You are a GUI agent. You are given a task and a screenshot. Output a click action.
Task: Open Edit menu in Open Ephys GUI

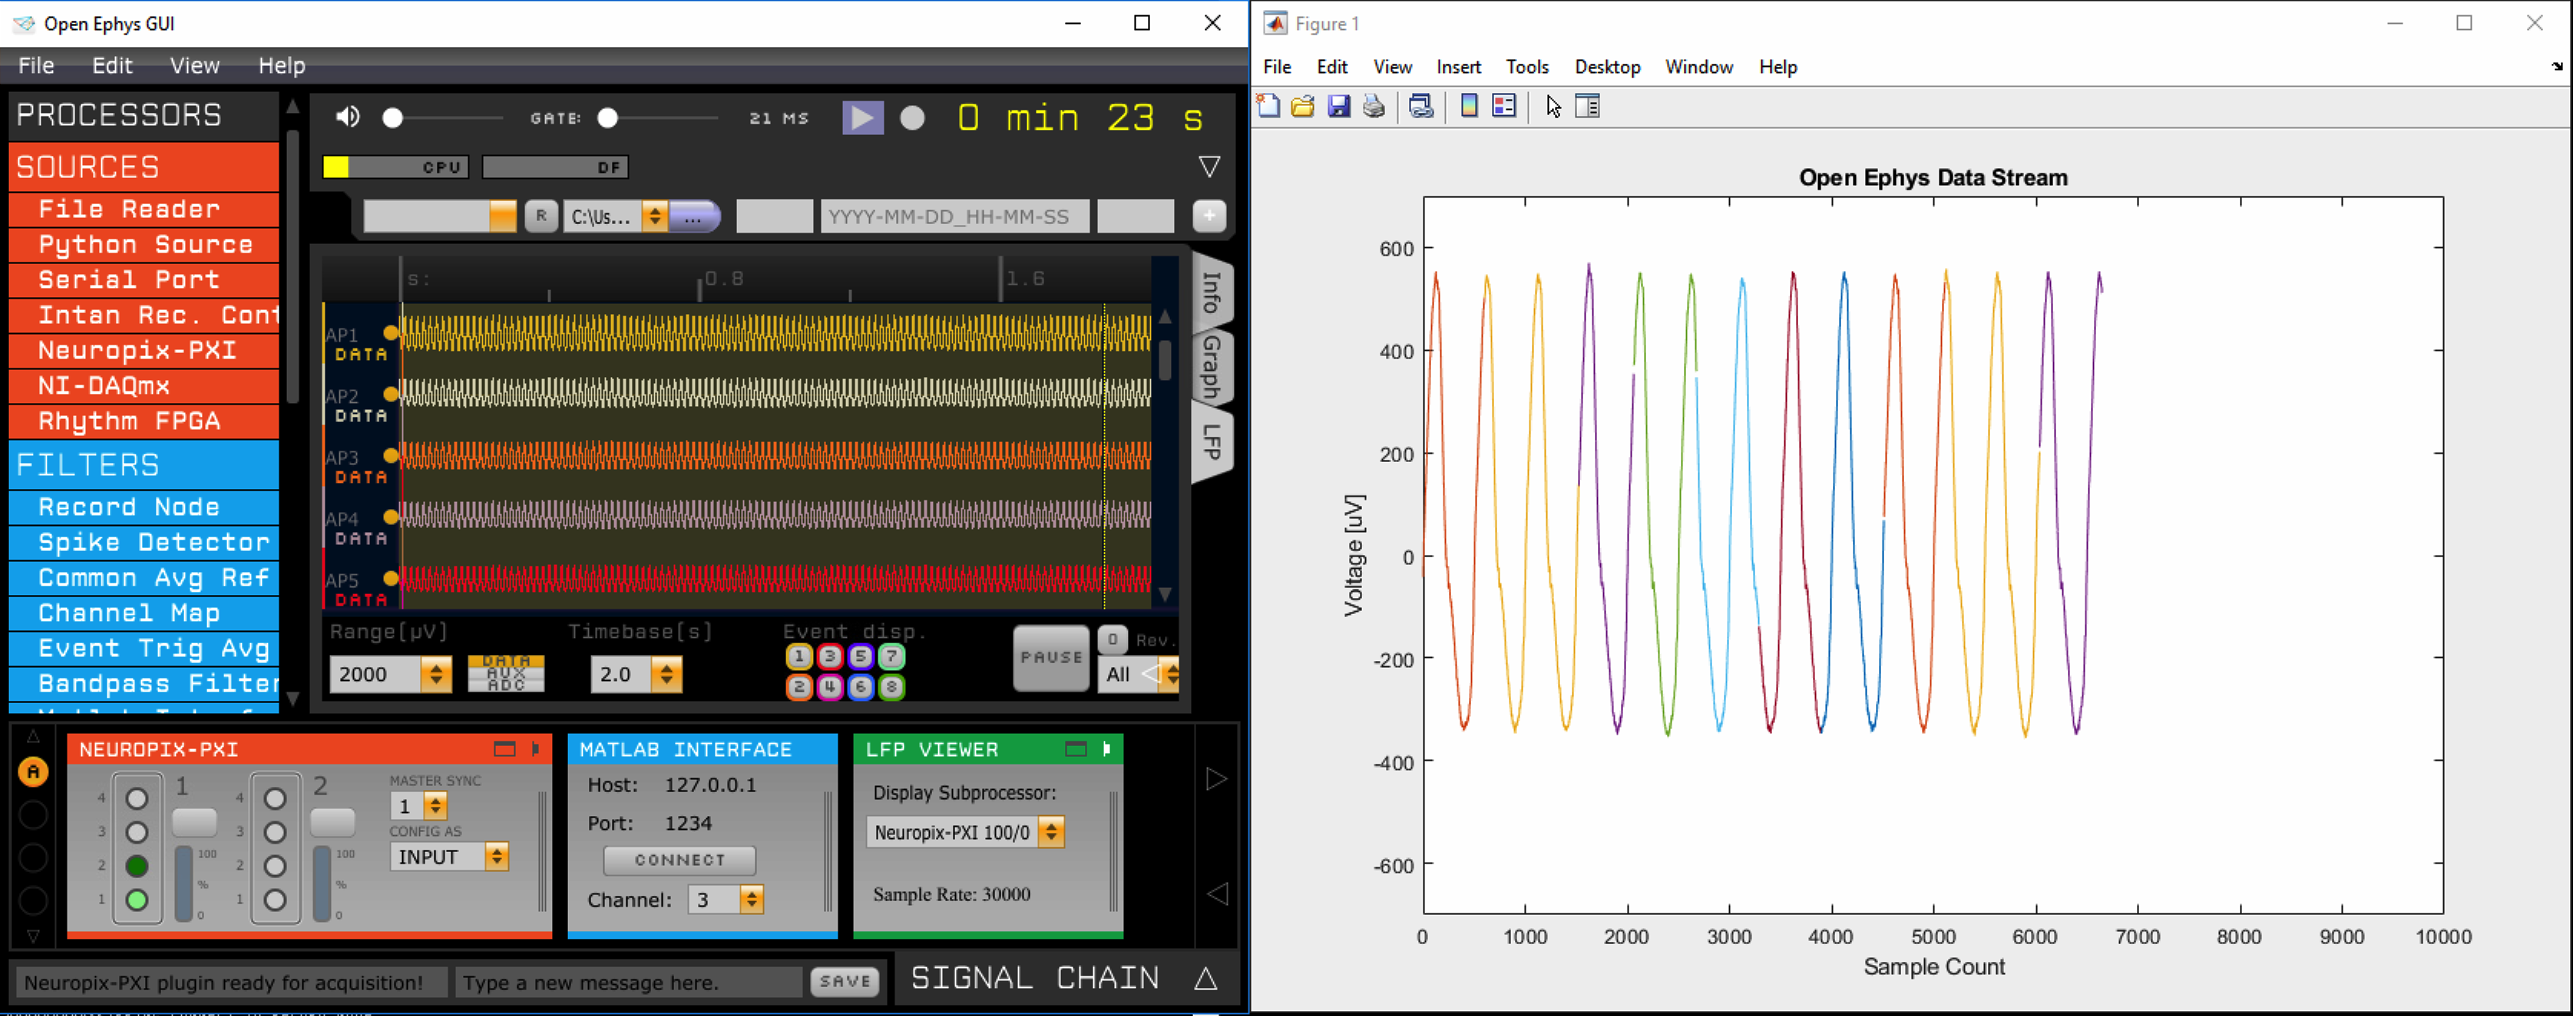click(x=112, y=65)
